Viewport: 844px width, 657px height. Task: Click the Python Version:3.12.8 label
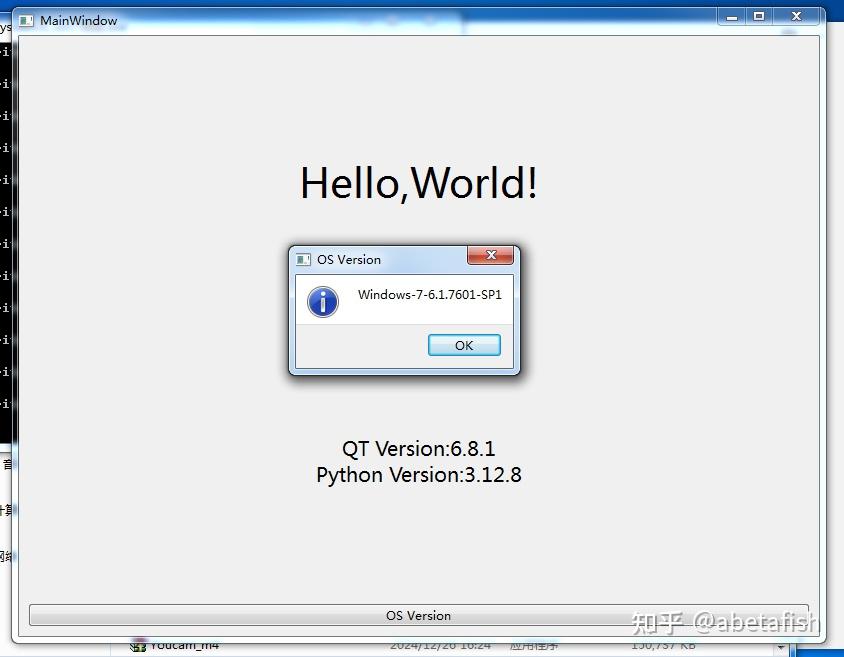click(x=419, y=475)
